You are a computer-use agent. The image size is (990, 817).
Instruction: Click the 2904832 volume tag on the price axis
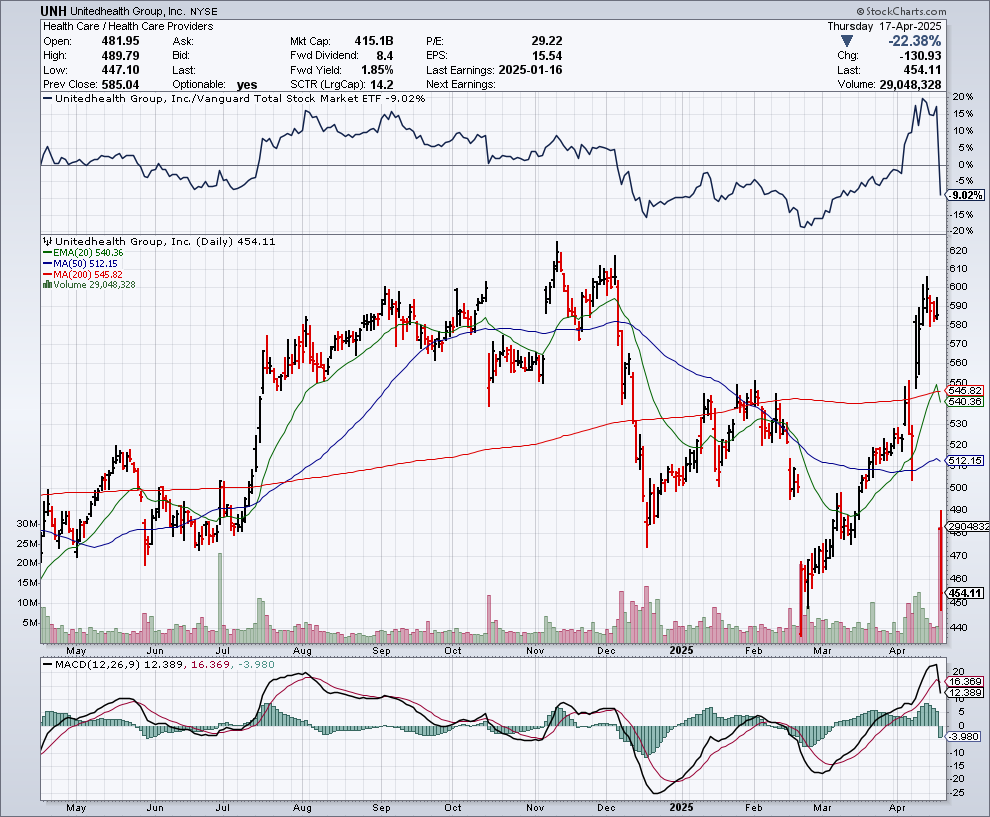[969, 527]
